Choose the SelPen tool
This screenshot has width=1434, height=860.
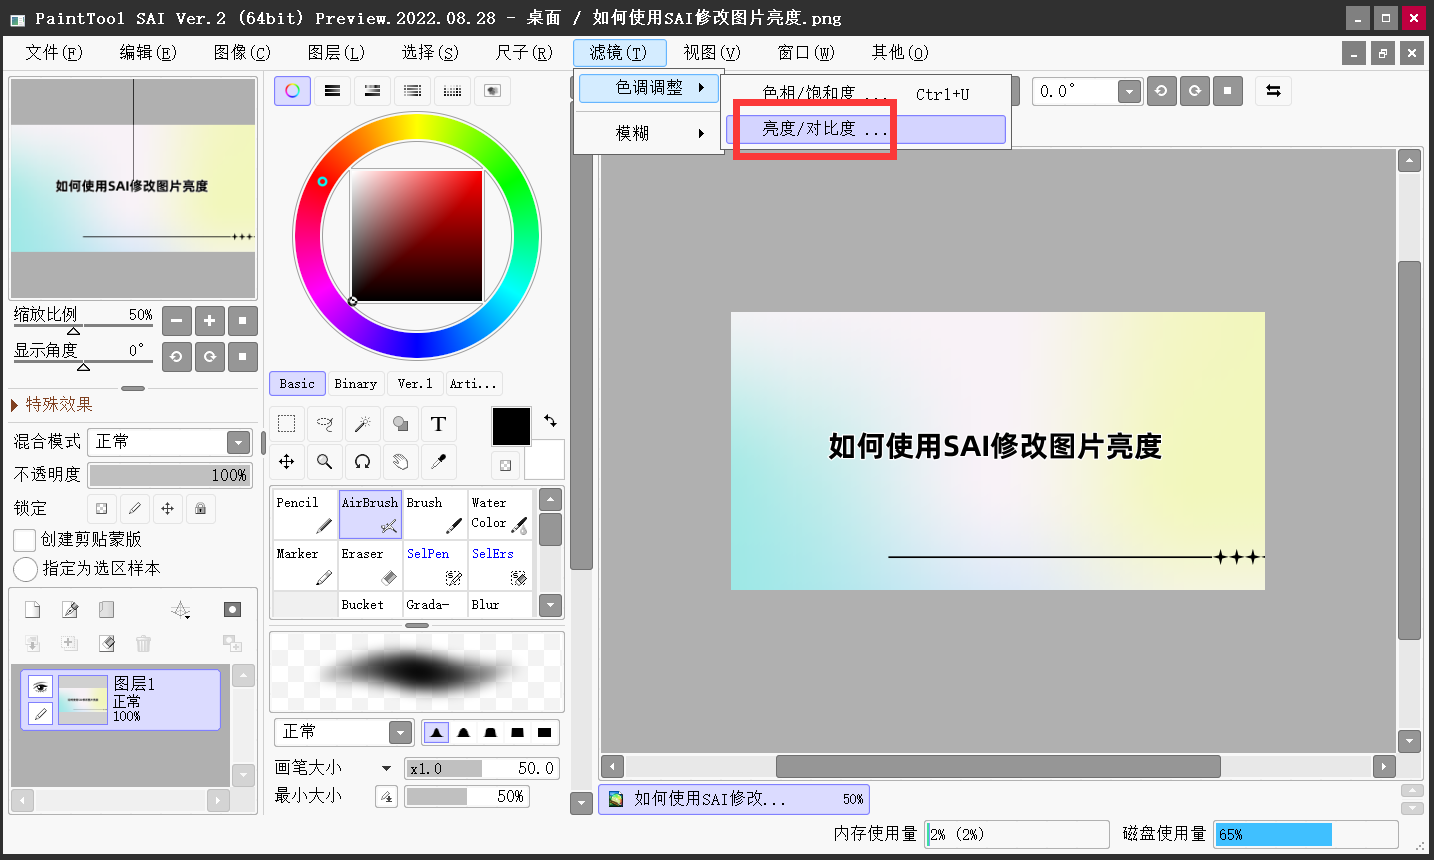tap(435, 565)
